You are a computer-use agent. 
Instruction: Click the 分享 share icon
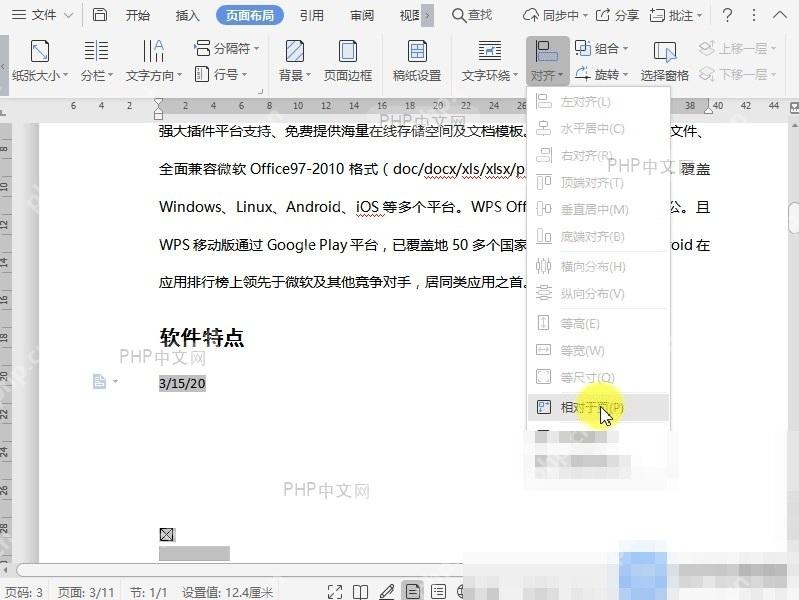(603, 15)
